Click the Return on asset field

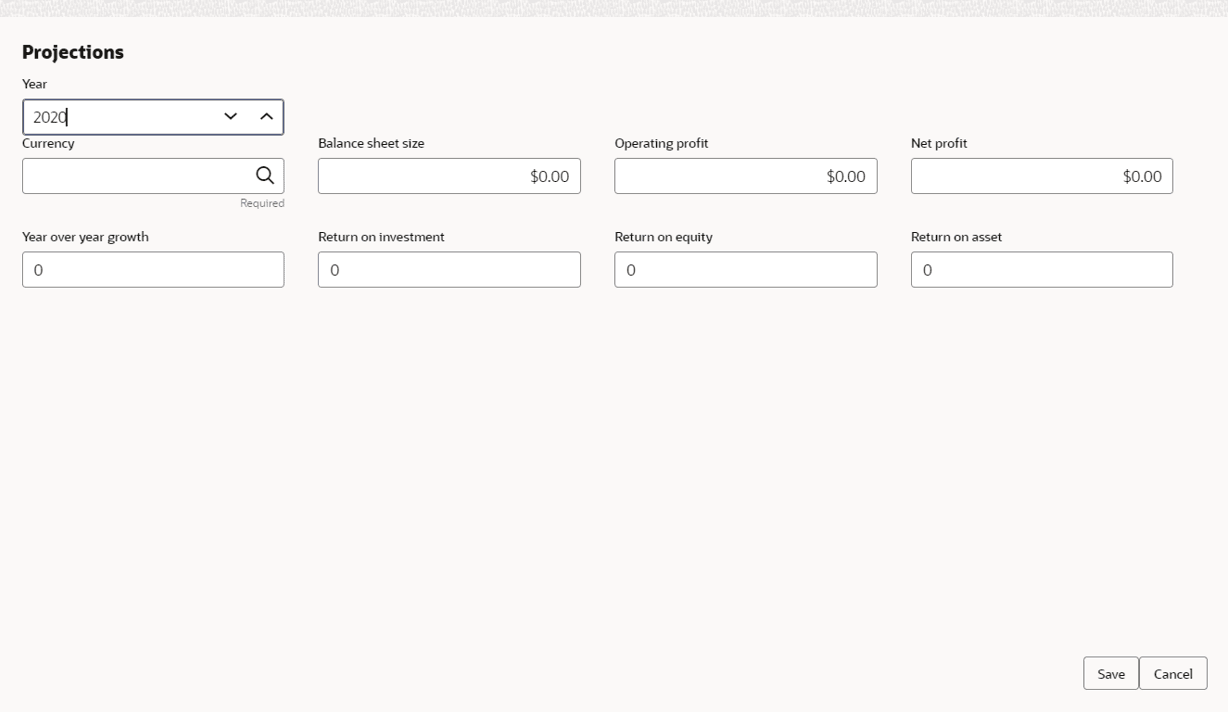[1042, 270]
